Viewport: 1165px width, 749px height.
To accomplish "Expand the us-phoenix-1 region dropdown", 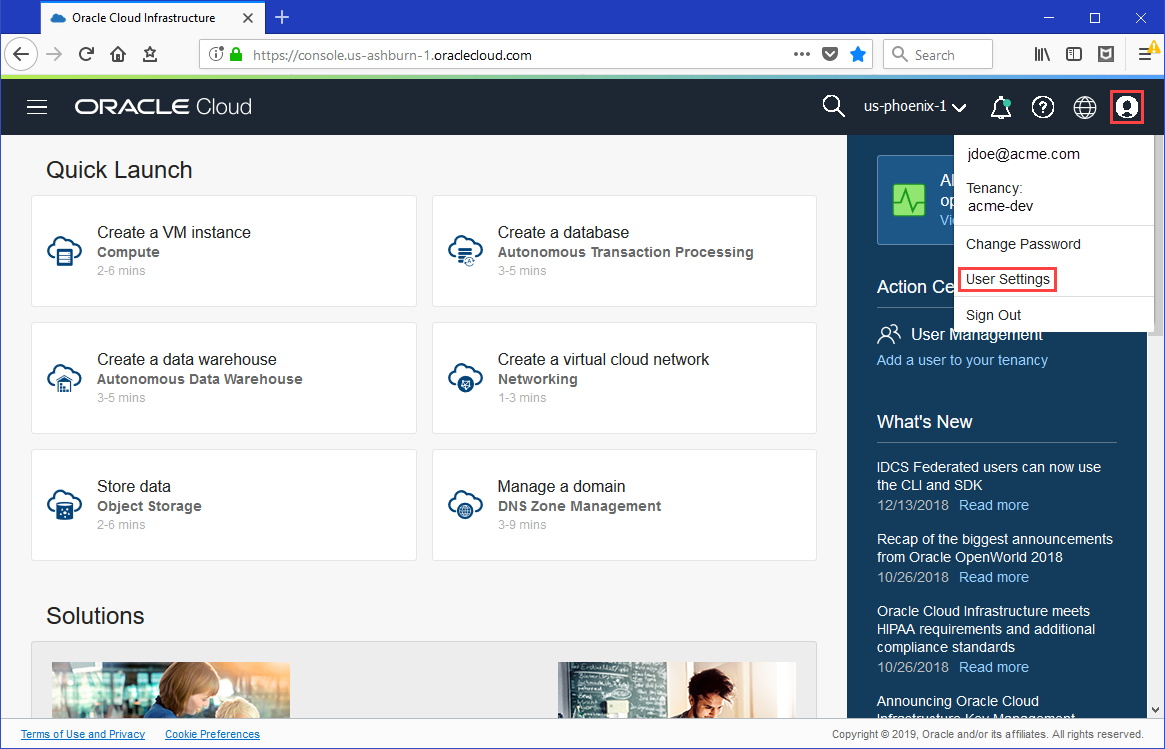I will pos(915,106).
